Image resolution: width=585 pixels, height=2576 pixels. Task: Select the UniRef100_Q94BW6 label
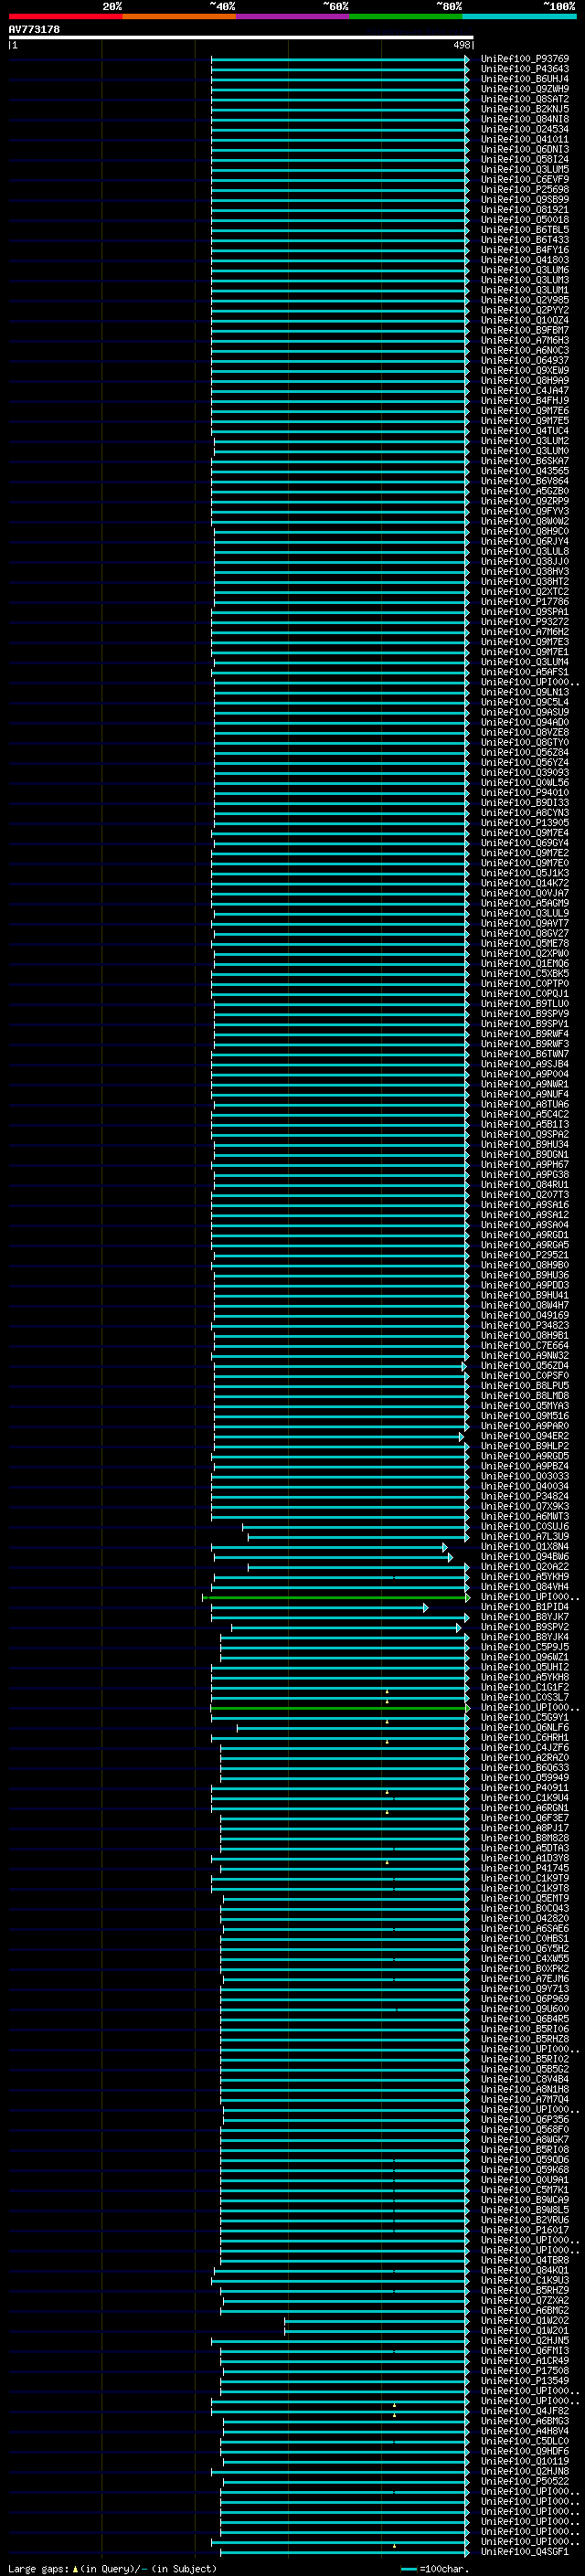[524, 1557]
